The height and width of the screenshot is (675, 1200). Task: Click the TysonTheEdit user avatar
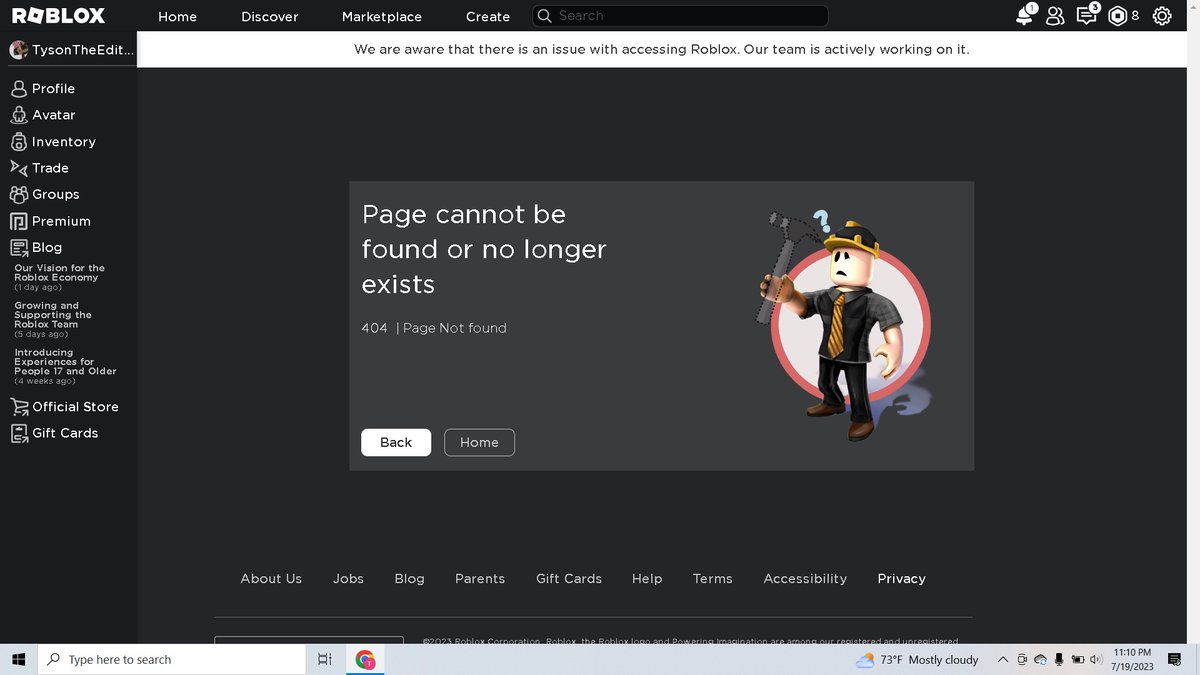18,50
